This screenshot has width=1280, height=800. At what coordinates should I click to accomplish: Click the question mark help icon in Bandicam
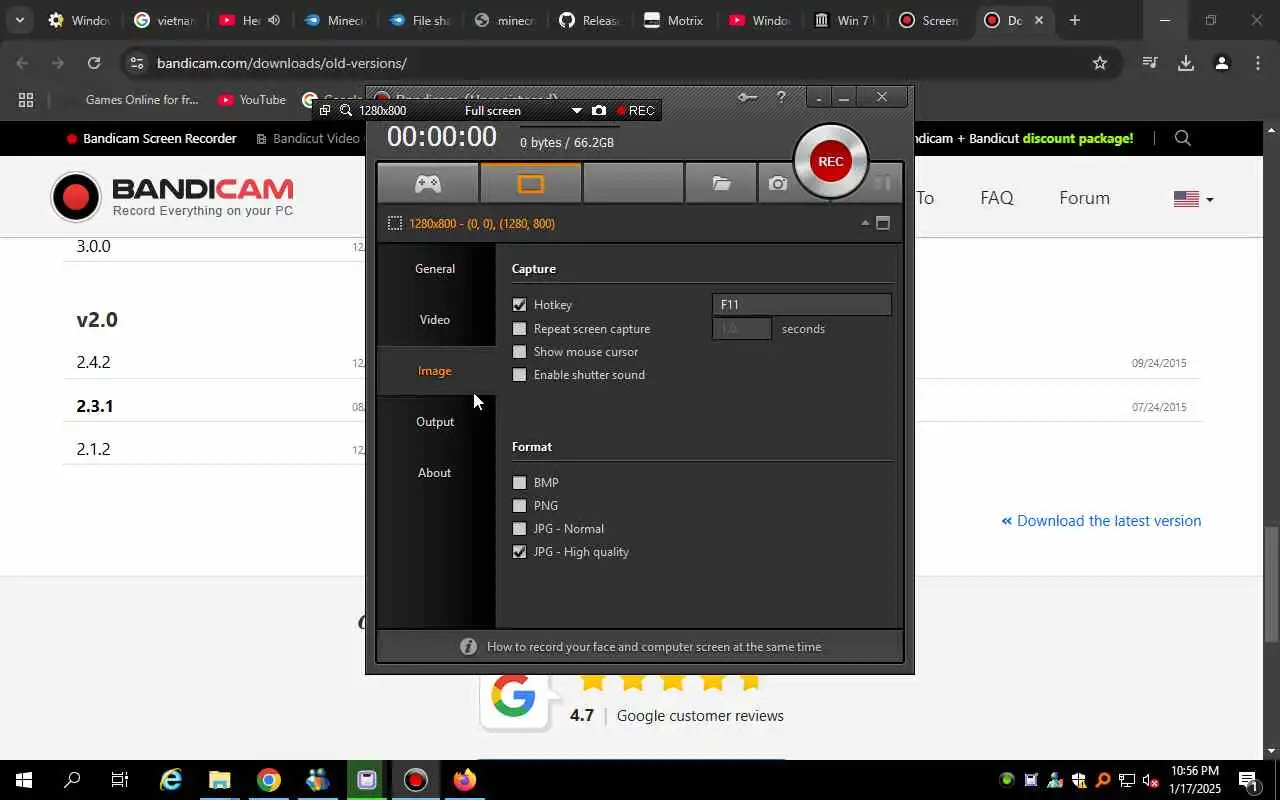tap(781, 97)
